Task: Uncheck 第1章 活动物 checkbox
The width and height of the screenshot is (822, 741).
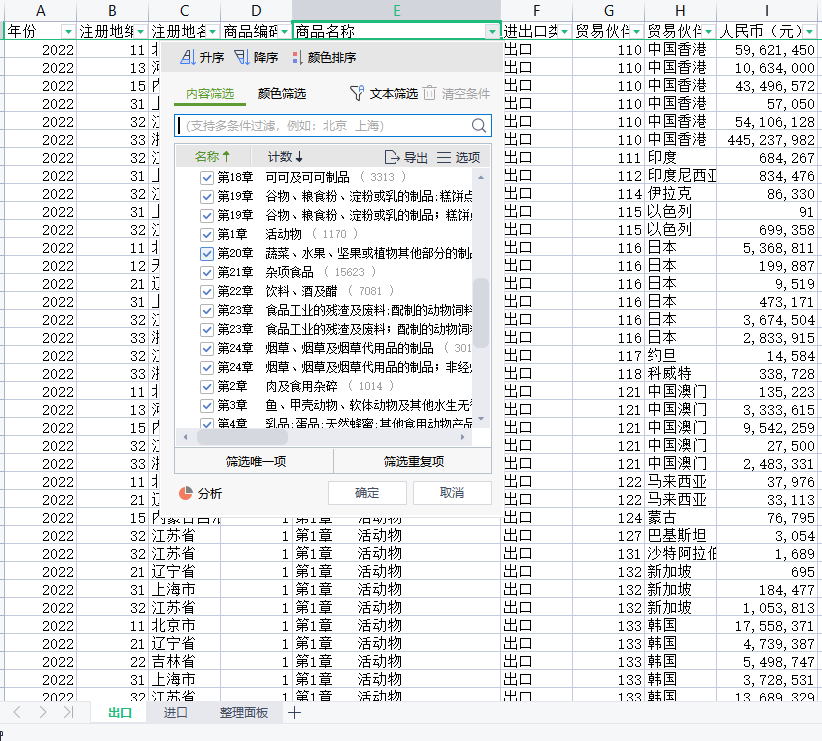Action: [x=207, y=234]
